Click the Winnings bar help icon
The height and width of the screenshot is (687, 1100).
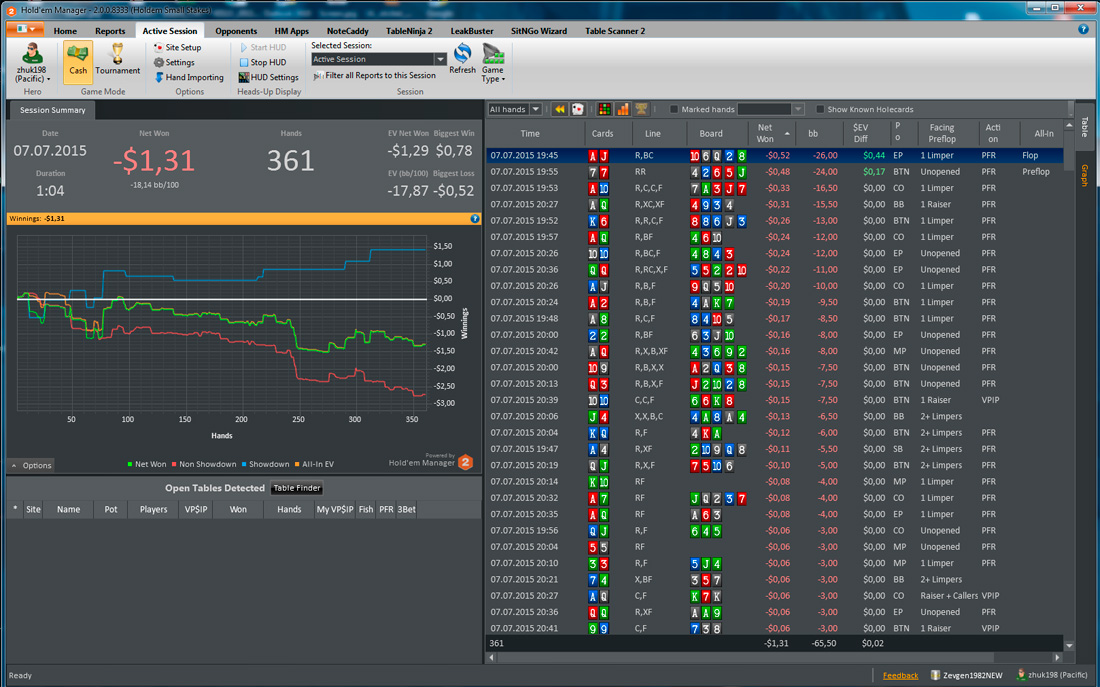tap(475, 219)
